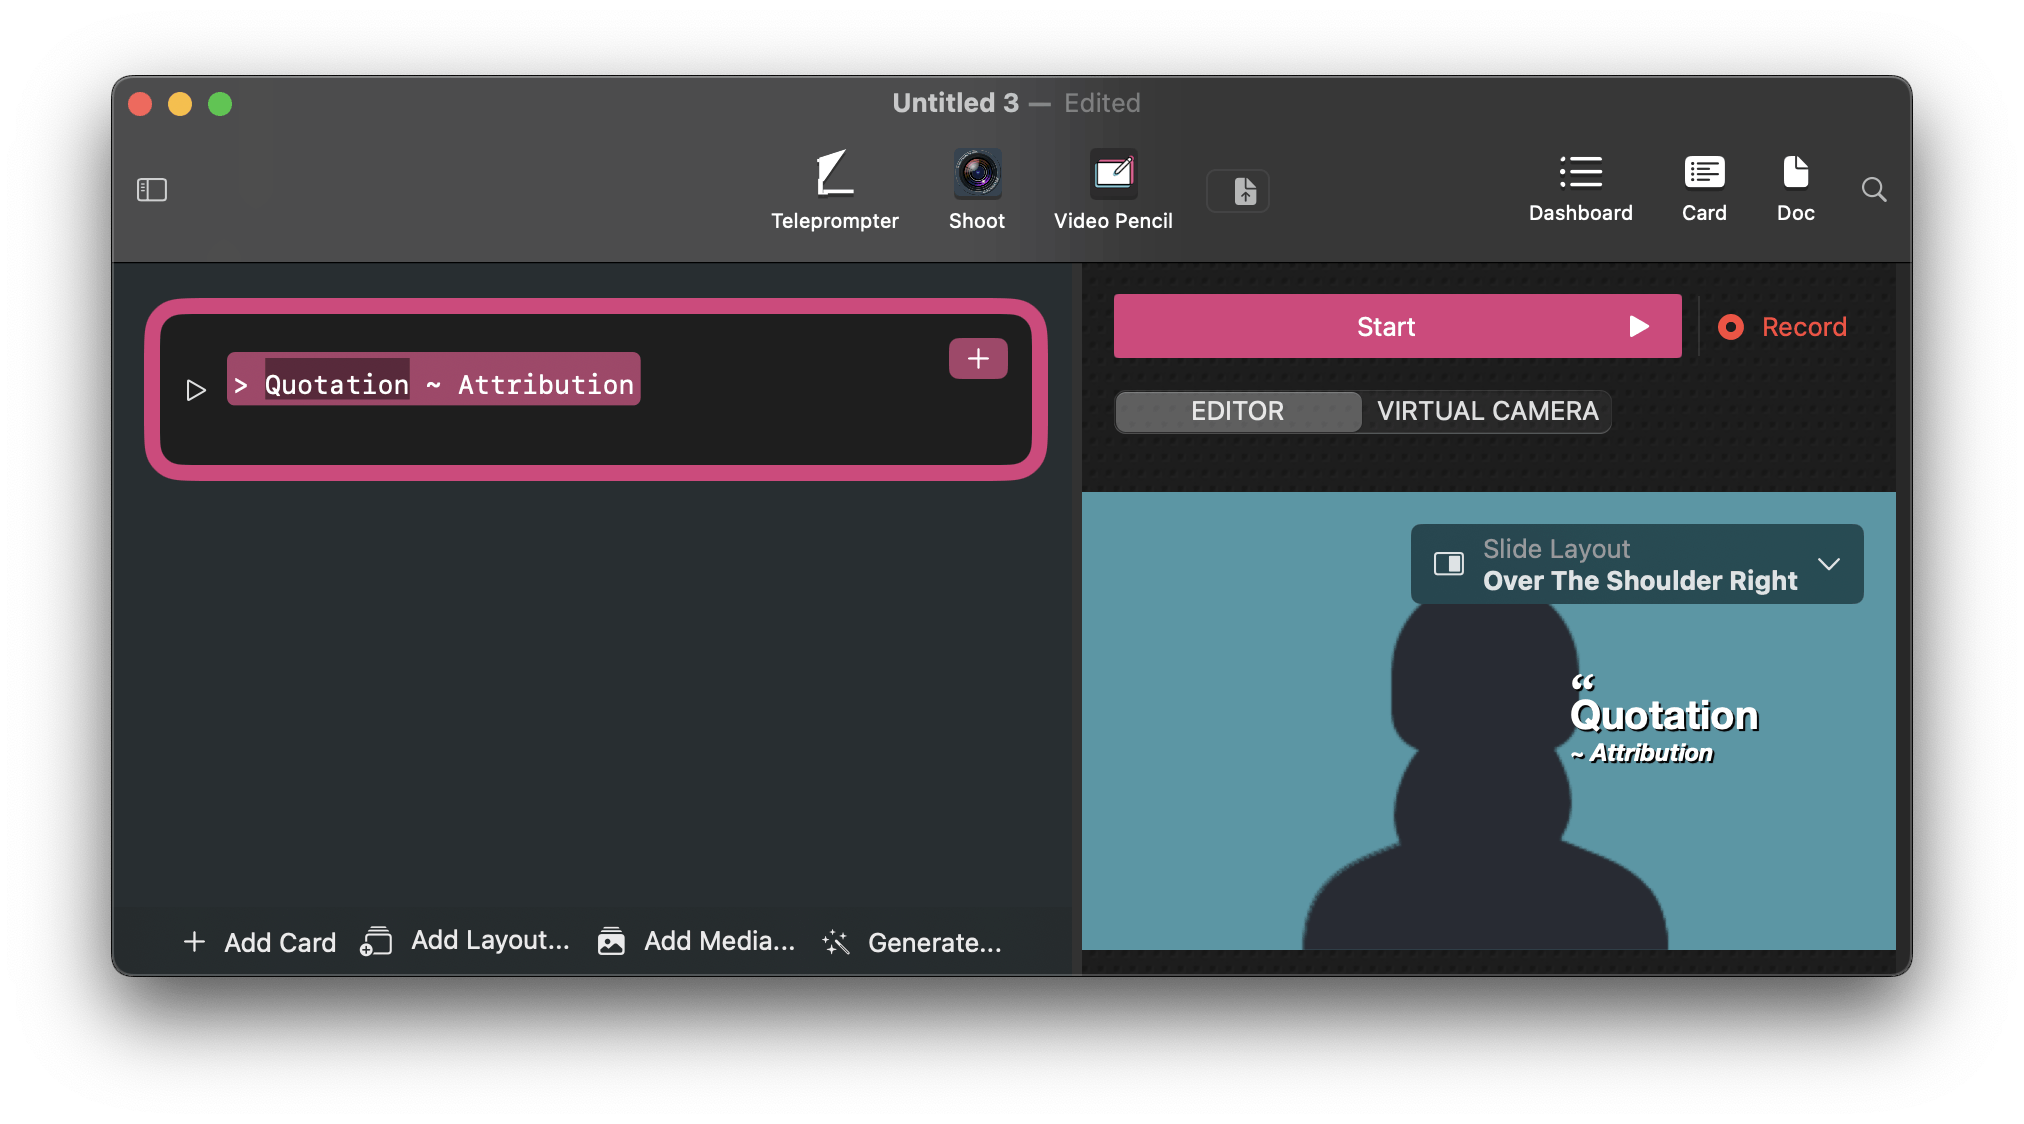2024x1124 pixels.
Task: Zoom the window with green button
Action: click(220, 104)
